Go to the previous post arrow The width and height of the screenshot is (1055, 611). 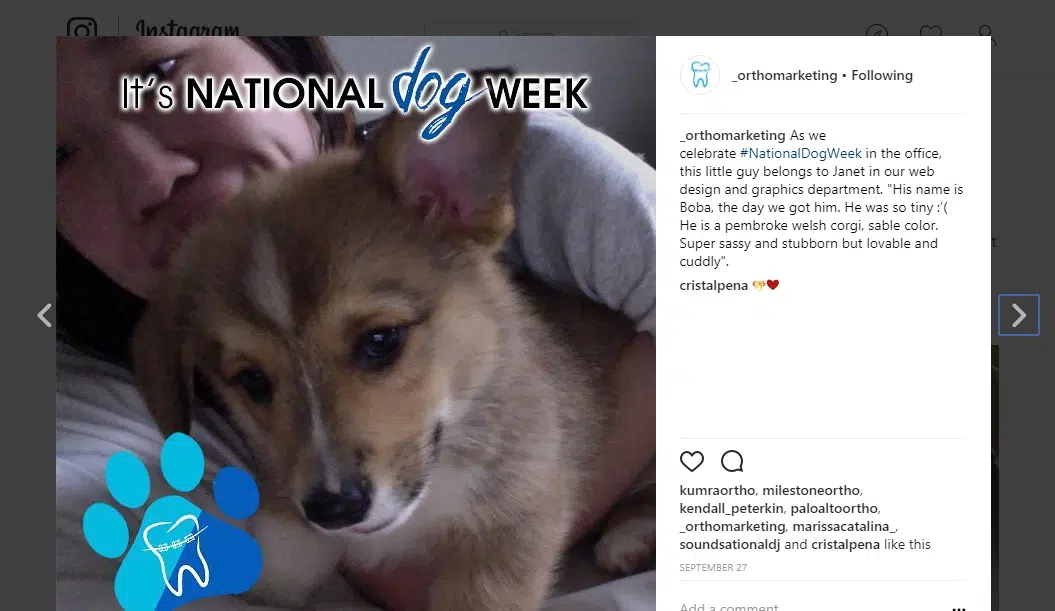point(44,315)
